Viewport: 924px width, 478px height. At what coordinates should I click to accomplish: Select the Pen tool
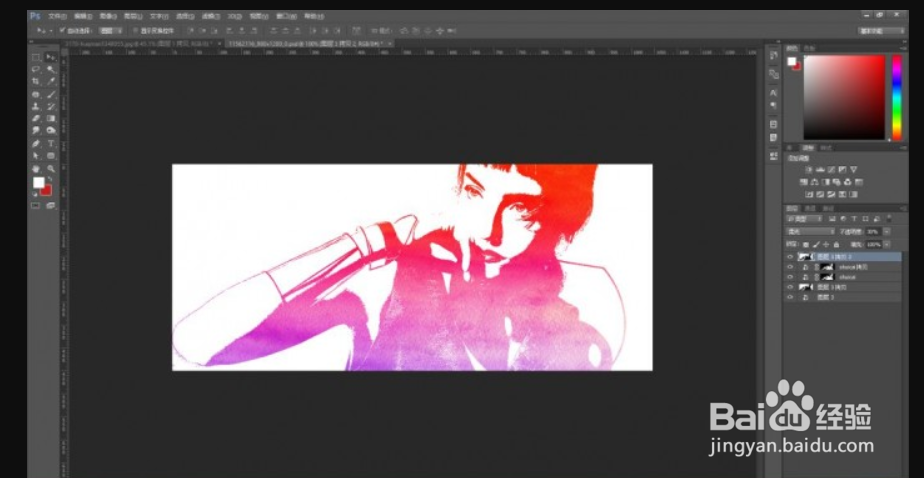(36, 143)
